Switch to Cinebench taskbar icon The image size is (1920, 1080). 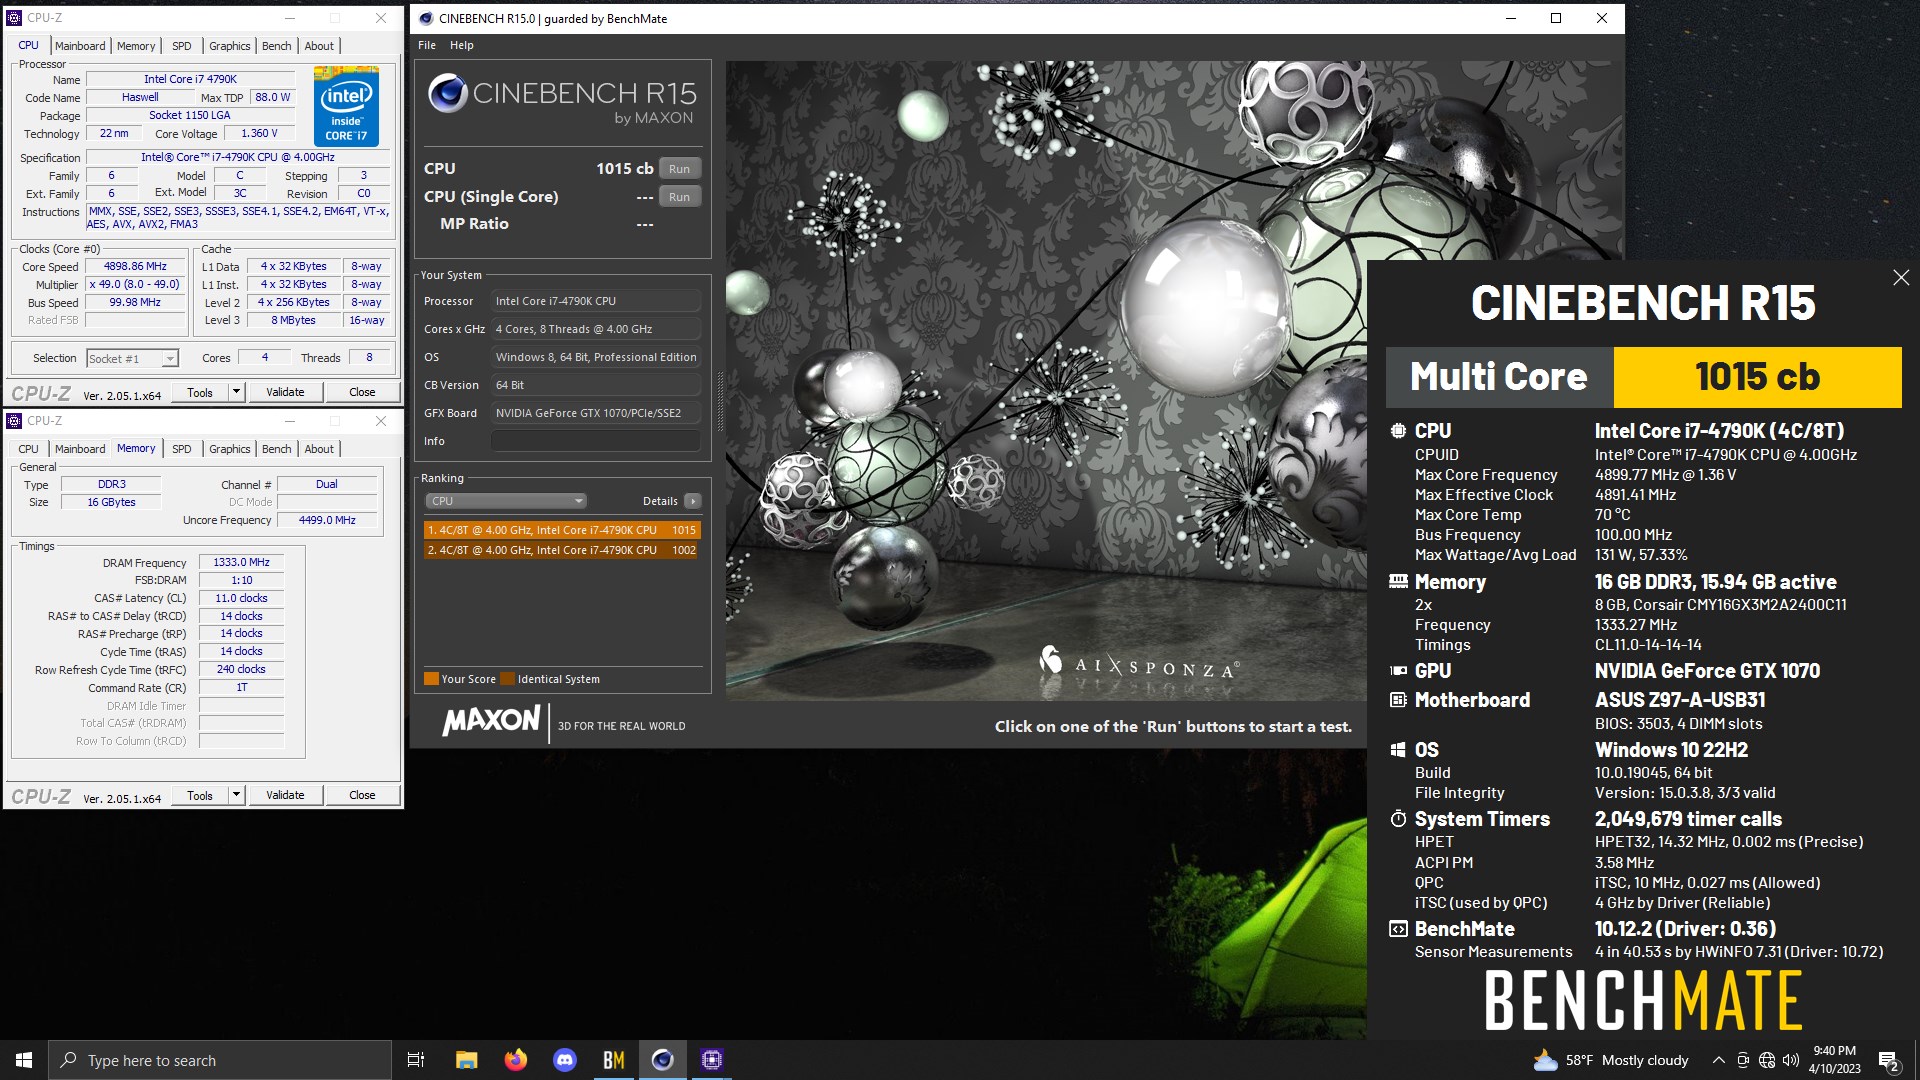point(662,1060)
